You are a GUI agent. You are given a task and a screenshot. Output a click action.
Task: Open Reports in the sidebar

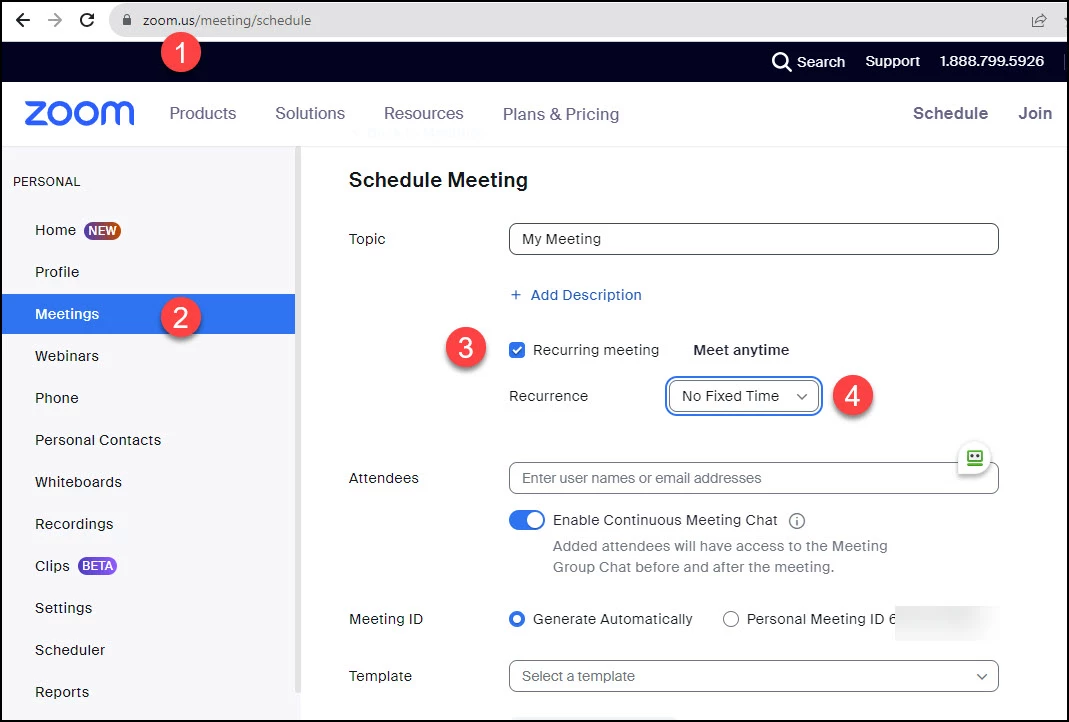point(62,692)
